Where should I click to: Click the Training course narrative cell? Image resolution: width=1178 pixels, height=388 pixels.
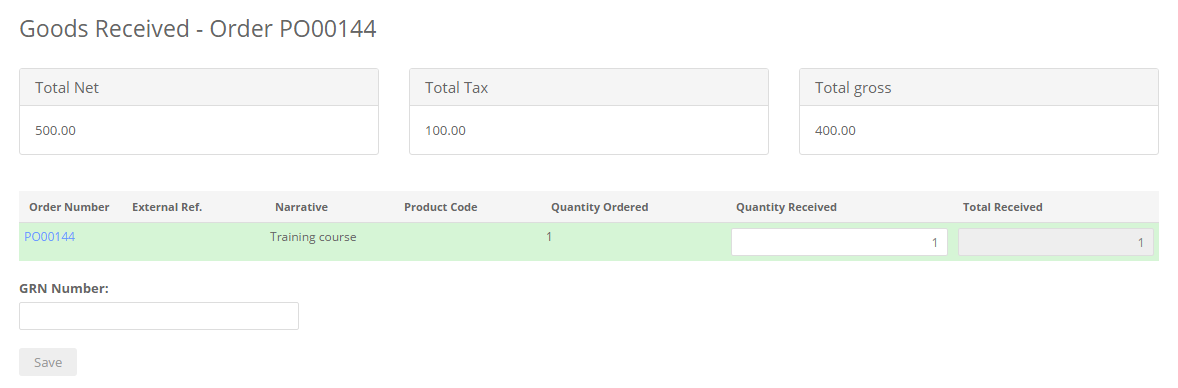pyautogui.click(x=313, y=237)
